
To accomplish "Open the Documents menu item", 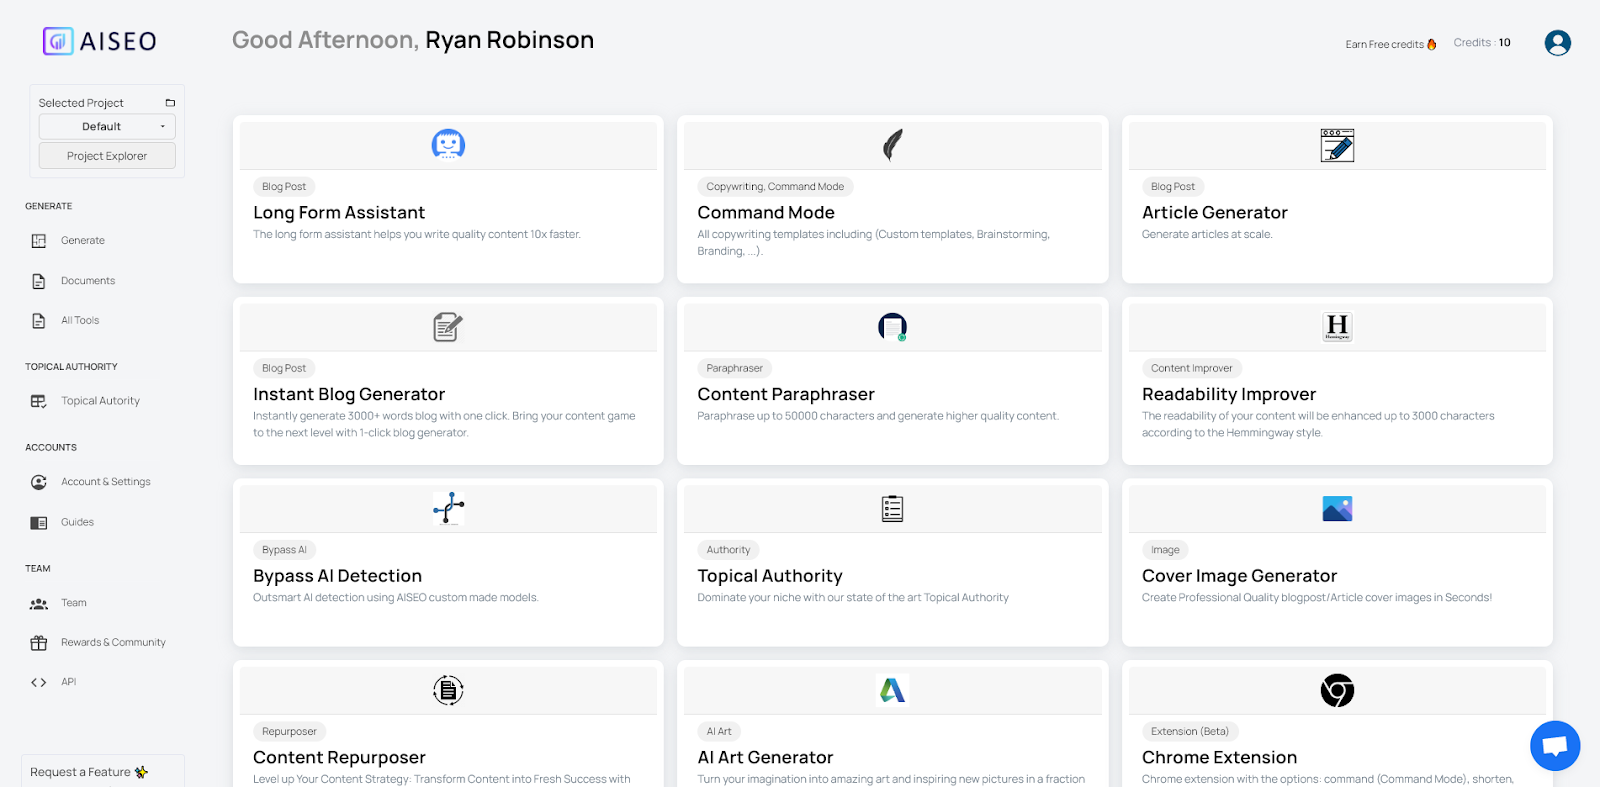I will 88,281.
